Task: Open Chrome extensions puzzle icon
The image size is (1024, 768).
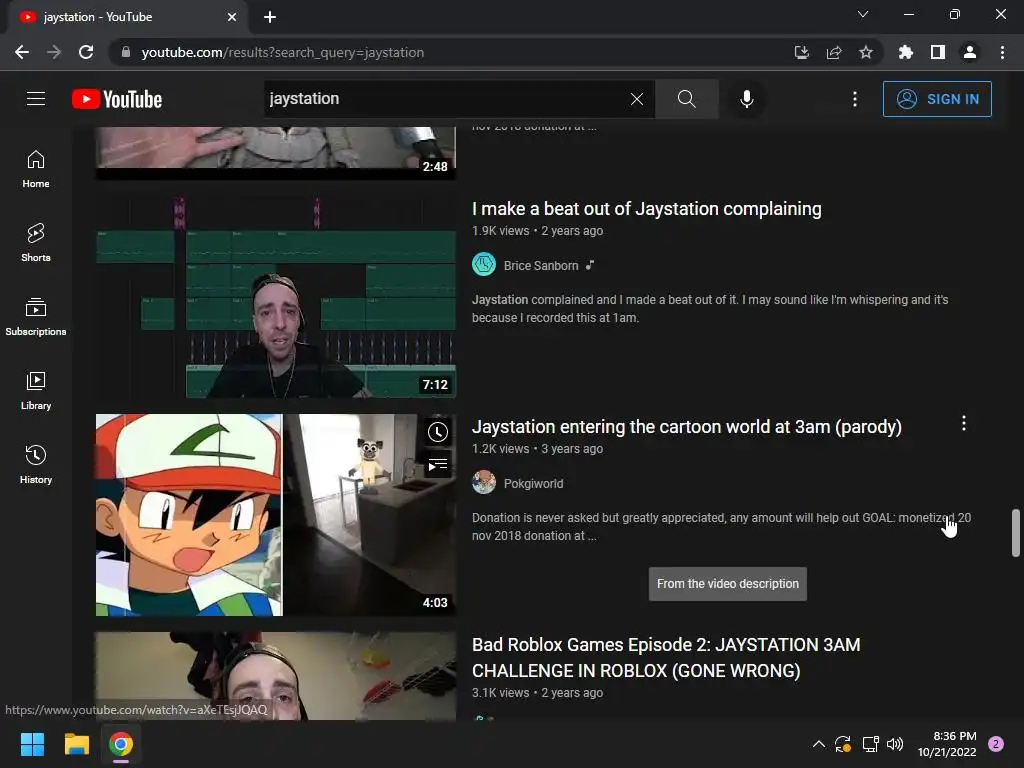Action: 906,52
